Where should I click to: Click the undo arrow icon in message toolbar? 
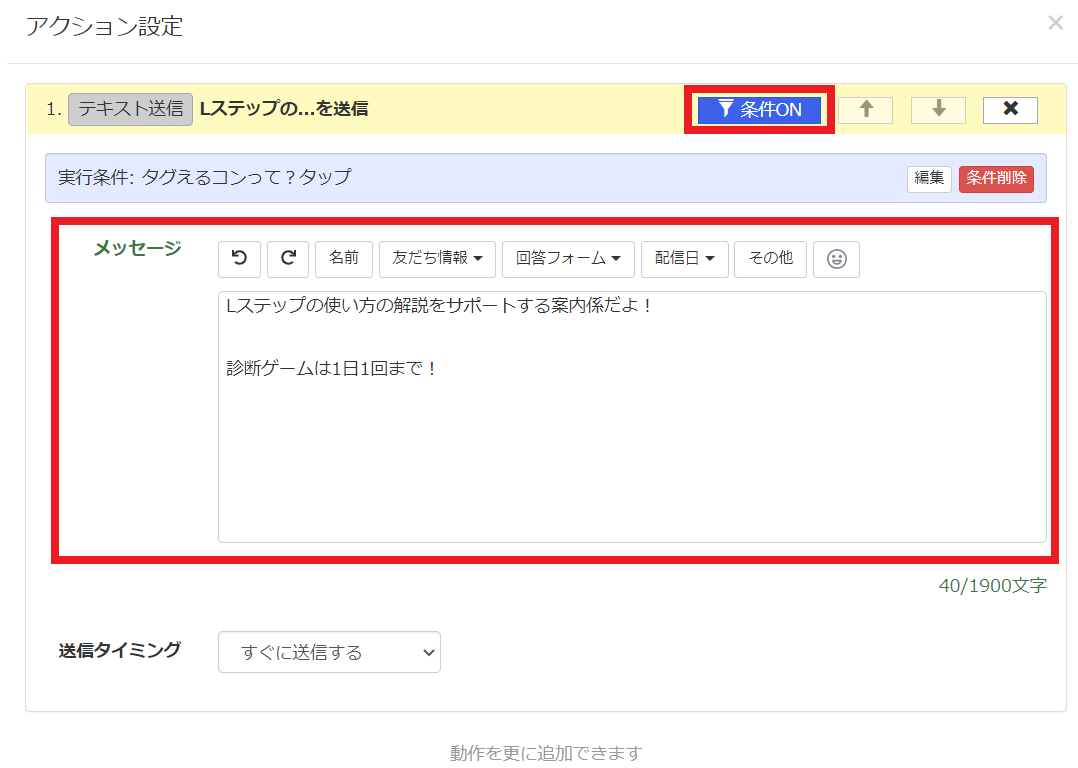click(x=239, y=259)
